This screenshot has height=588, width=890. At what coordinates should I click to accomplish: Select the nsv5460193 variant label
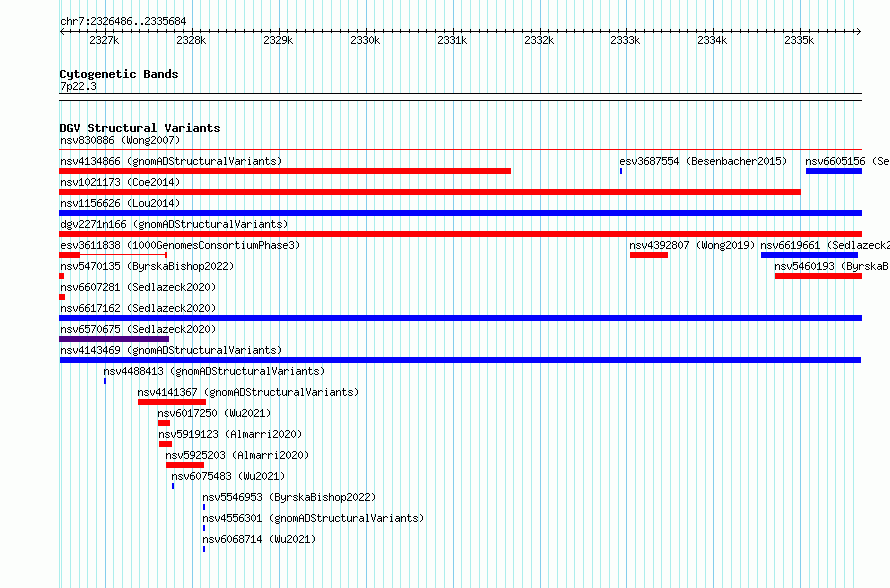832,266
